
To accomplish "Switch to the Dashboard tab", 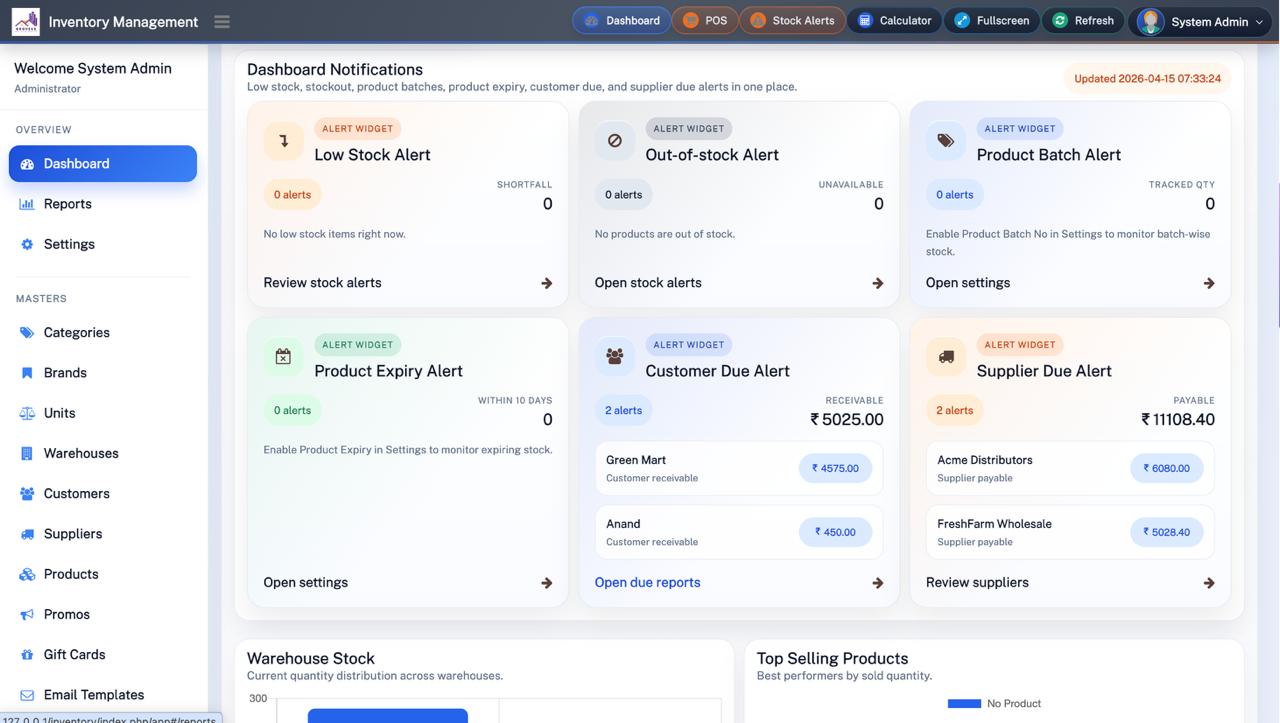I will [x=620, y=19].
